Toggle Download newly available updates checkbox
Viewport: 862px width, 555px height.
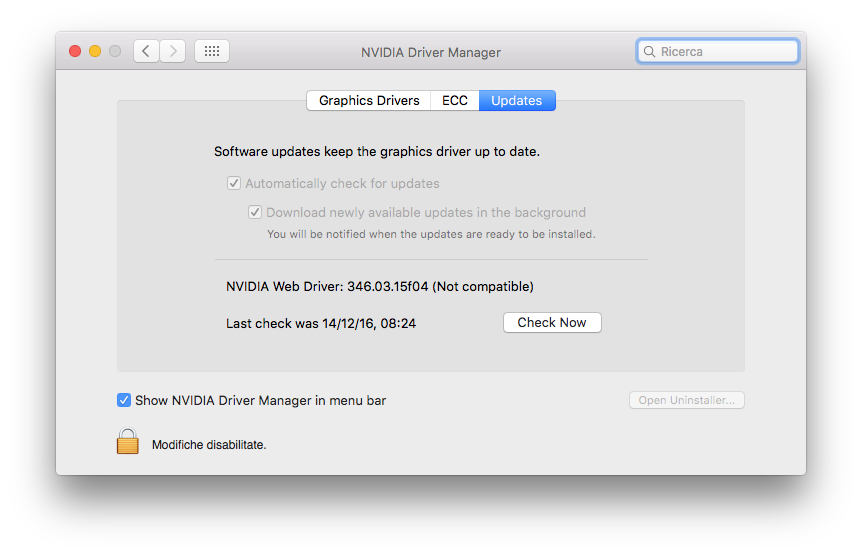point(255,212)
